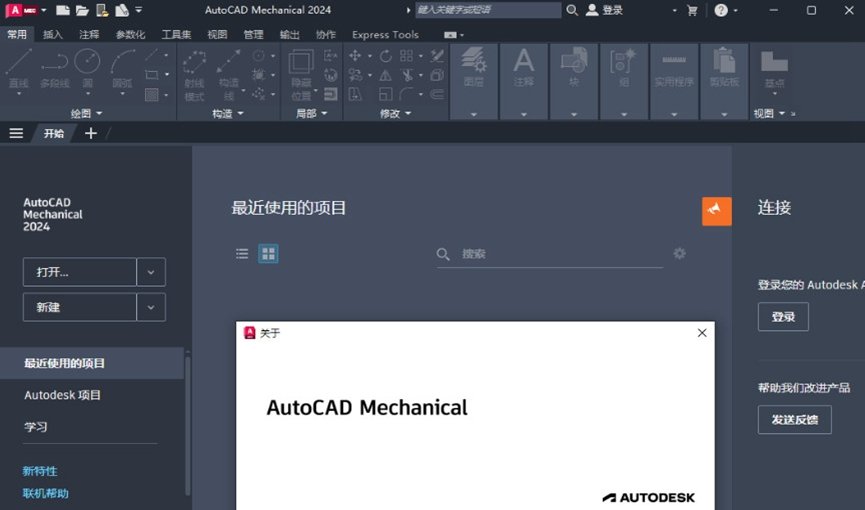
Task: Open the Express Tools ribbon tab
Action: coord(385,34)
